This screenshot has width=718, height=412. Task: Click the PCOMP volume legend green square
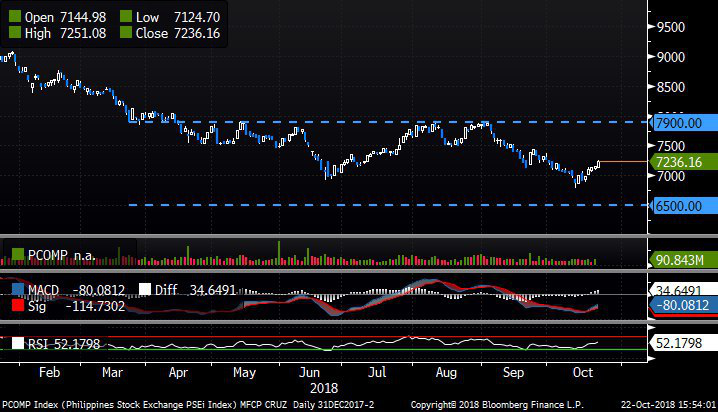[17, 255]
